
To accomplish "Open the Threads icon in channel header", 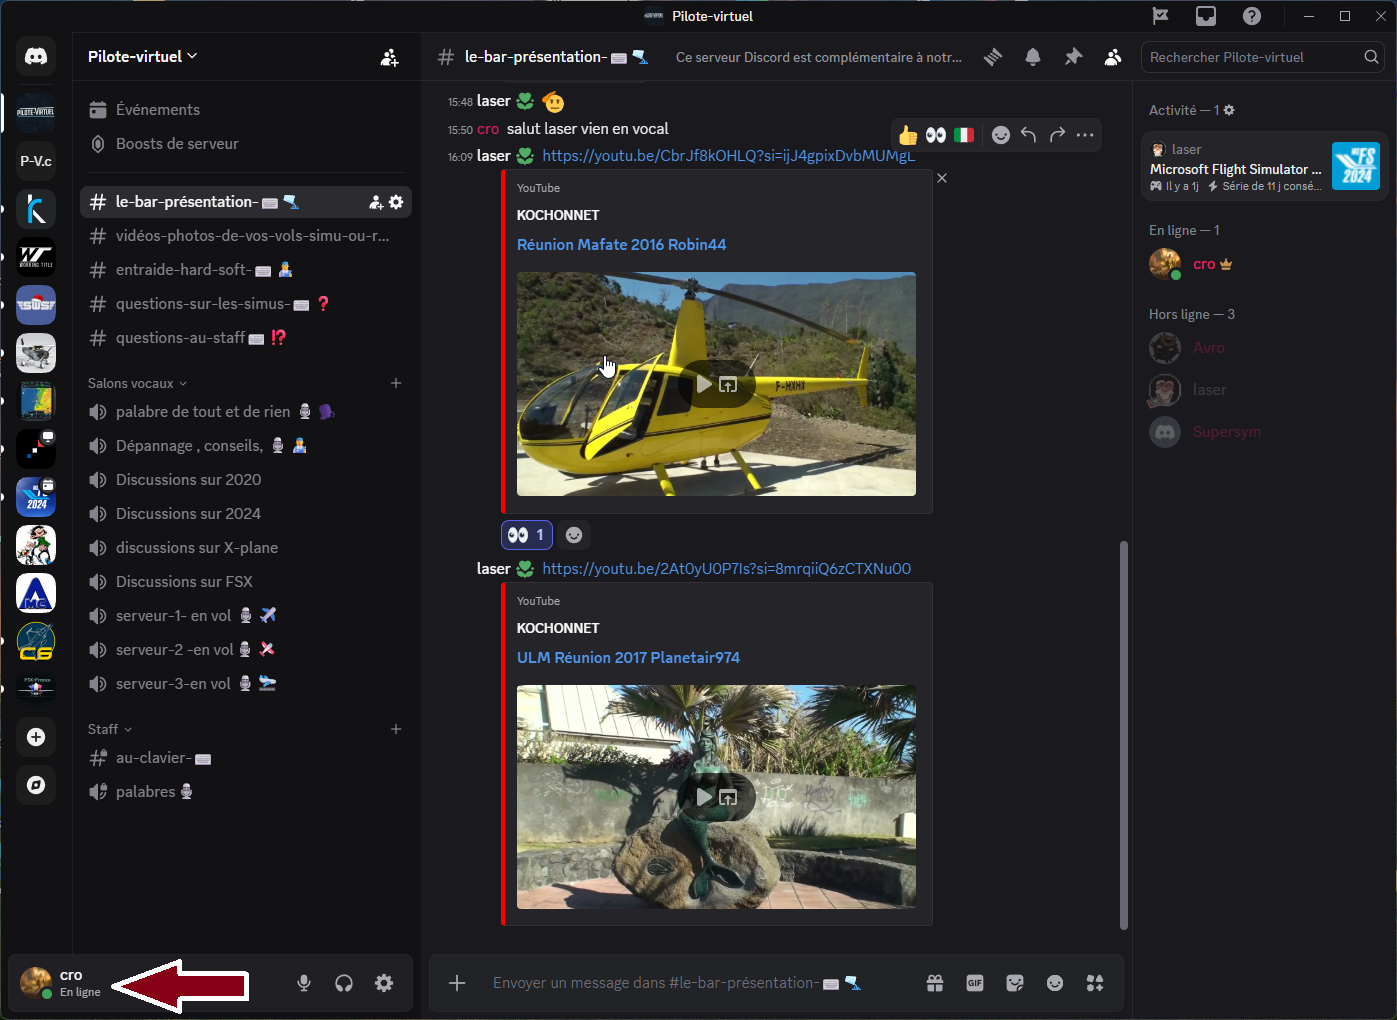I will (993, 57).
